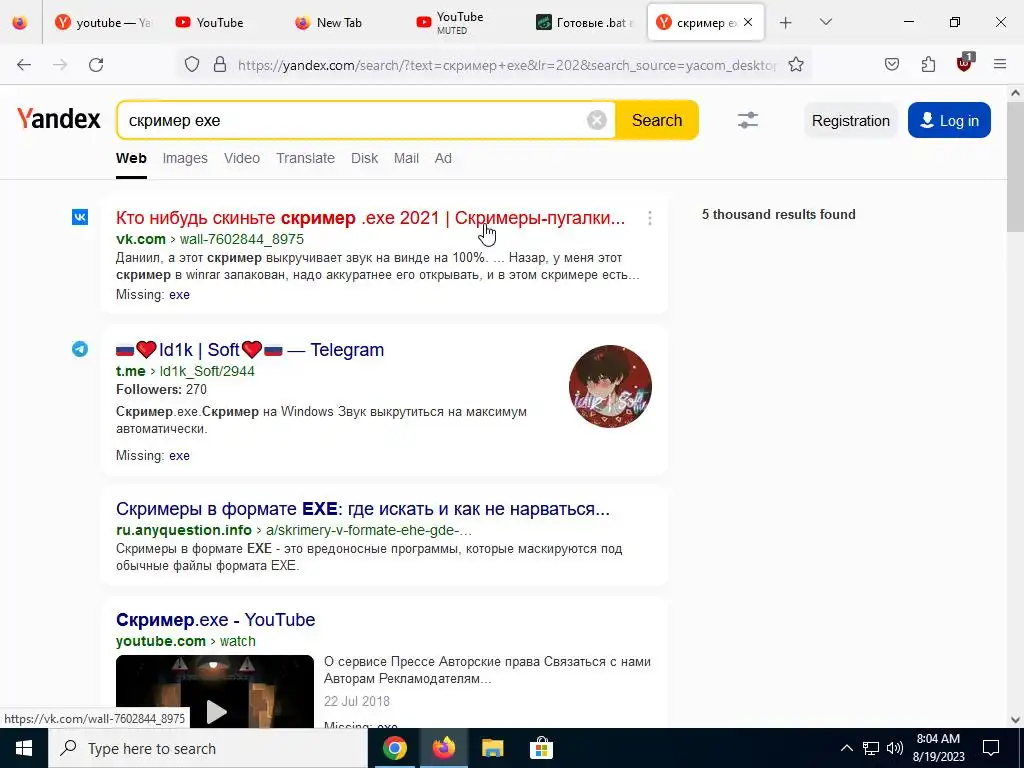
Task: Play the YouTube video thumbnail
Action: pos(215,691)
